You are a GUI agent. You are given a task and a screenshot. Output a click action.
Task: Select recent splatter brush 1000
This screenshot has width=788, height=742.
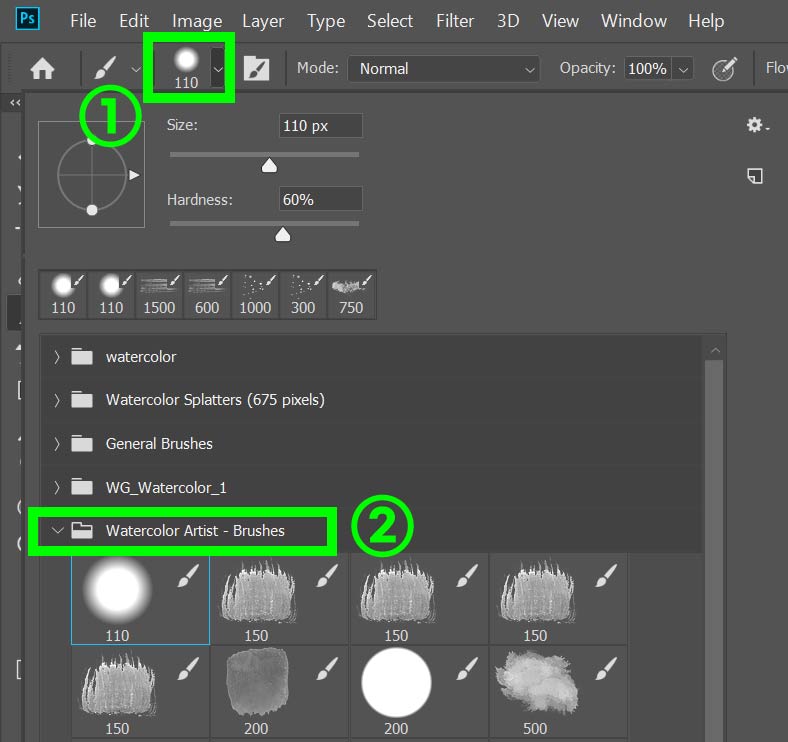[255, 295]
